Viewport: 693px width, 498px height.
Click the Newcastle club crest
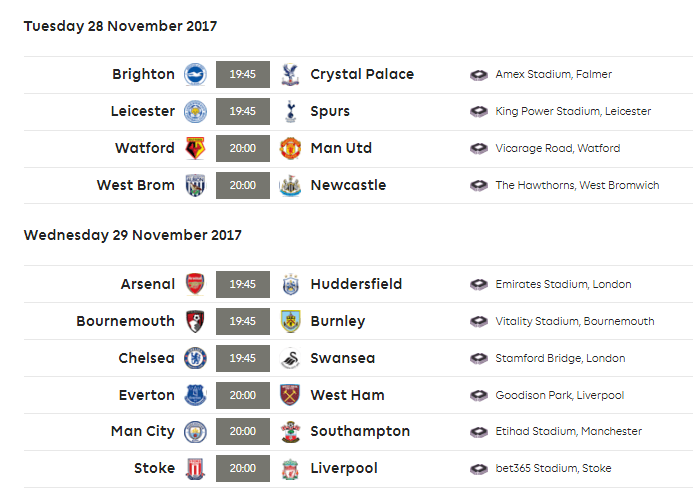[x=290, y=185]
